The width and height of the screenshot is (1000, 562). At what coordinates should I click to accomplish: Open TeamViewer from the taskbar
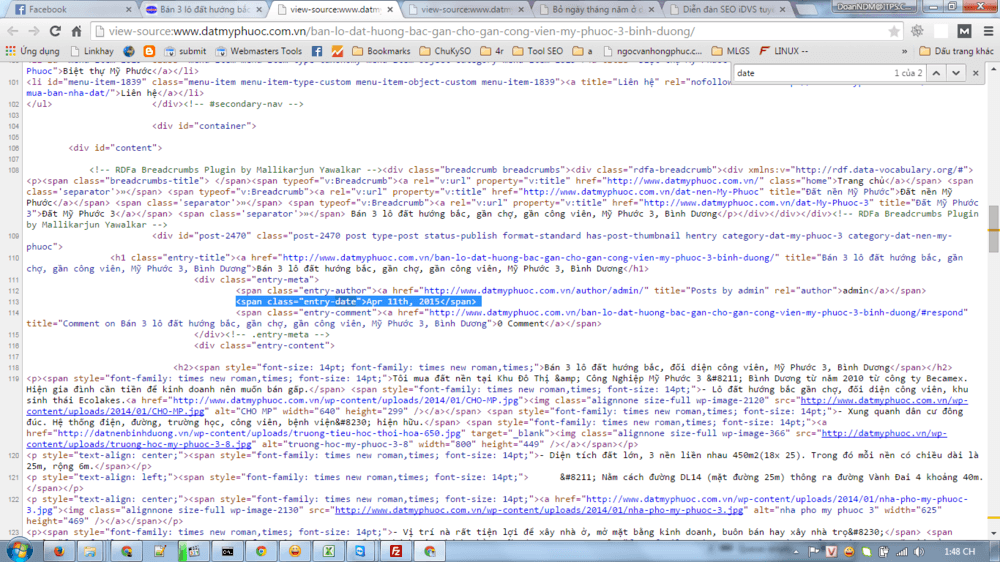[360, 551]
